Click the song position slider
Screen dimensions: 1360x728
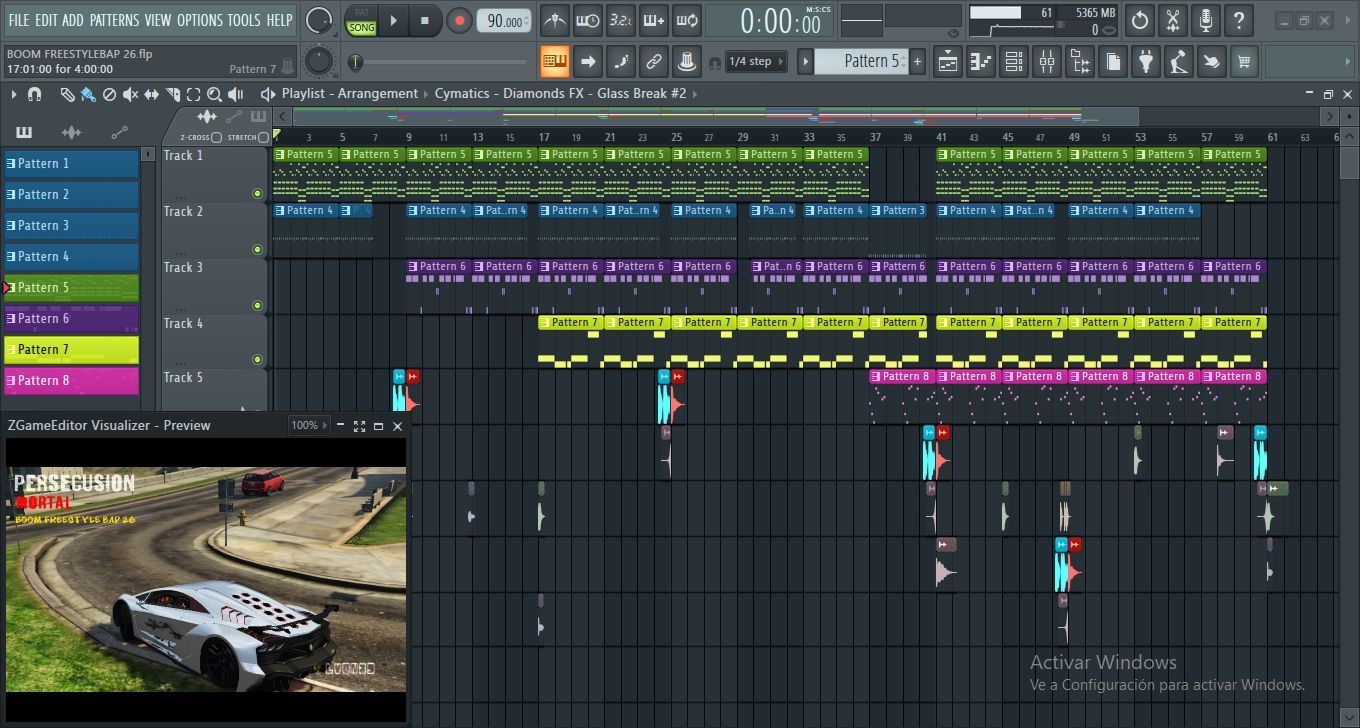click(x=438, y=63)
